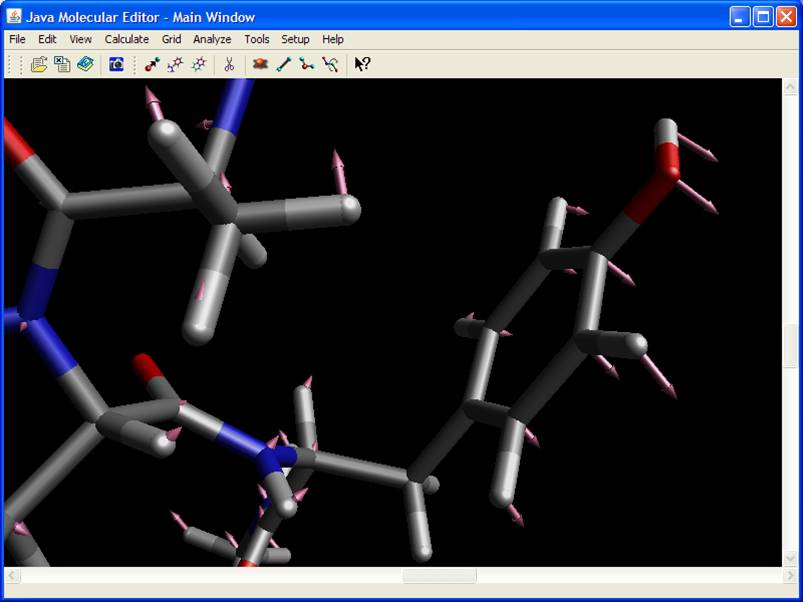803x602 pixels.
Task: Click the documents icon with X mark
Action: tap(62, 64)
